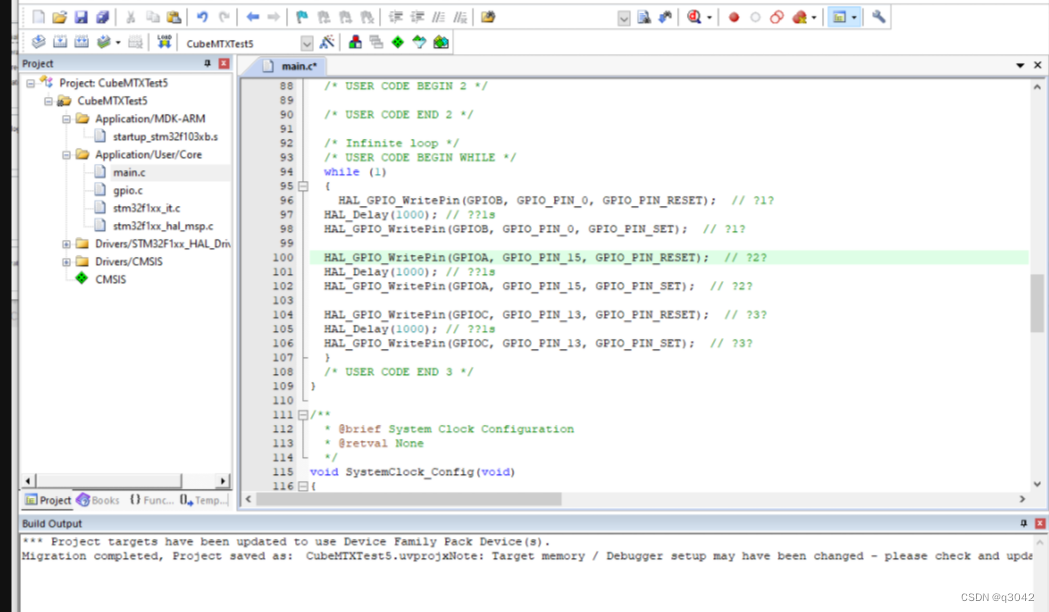This screenshot has height=612, width=1049.
Task: Select stm32f1xx_hal_msp.c in project tree
Action: pos(163,226)
